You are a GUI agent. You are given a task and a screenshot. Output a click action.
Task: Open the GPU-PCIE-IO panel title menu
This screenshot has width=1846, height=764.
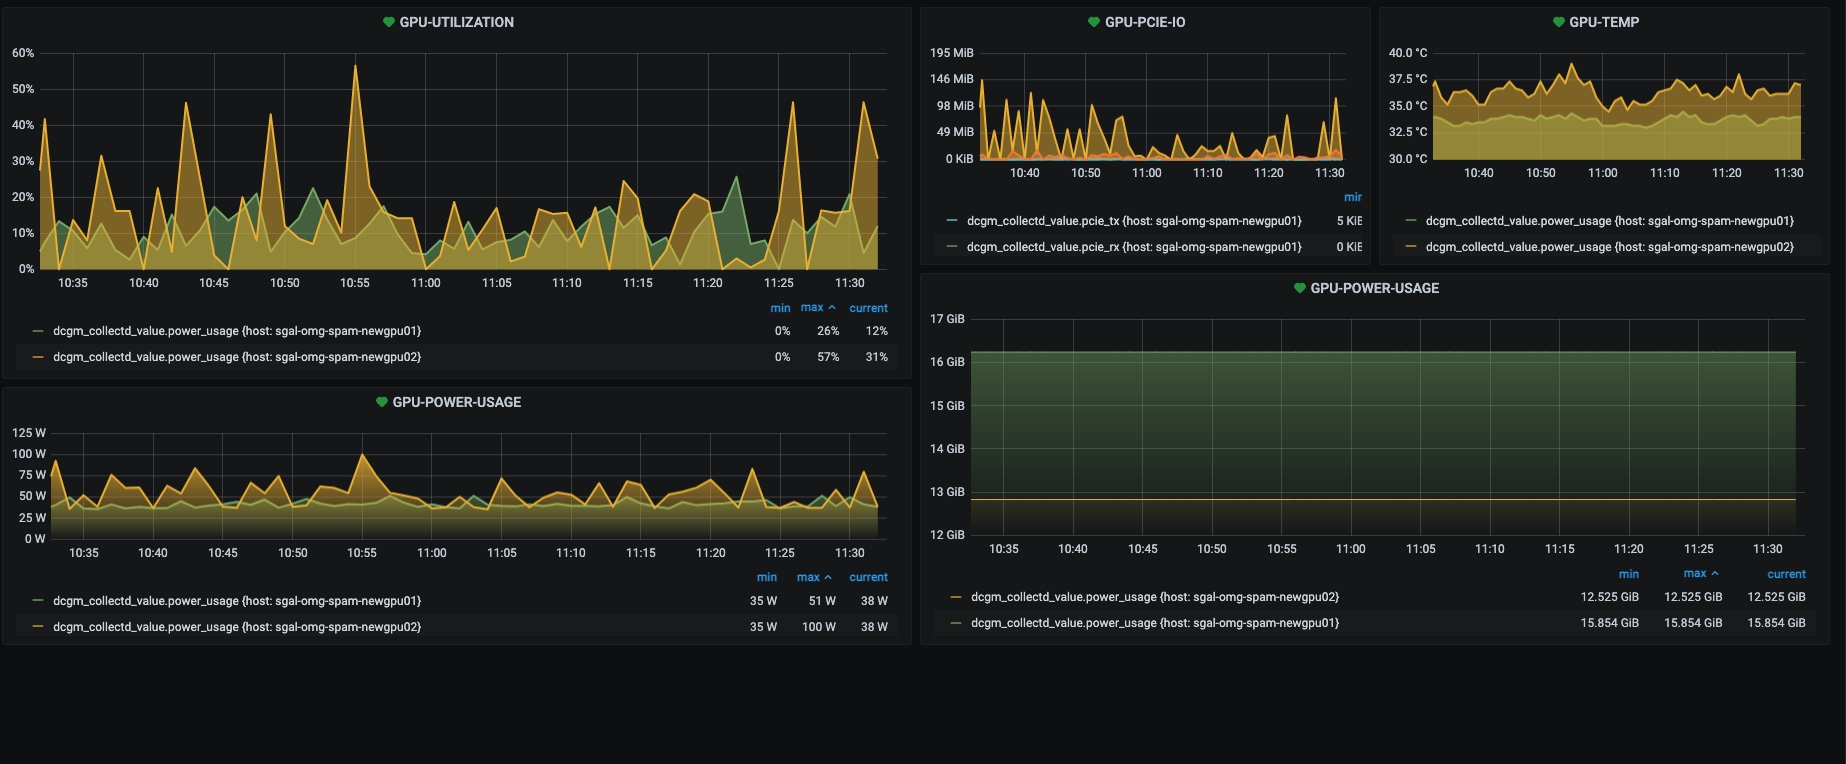click(x=1145, y=22)
